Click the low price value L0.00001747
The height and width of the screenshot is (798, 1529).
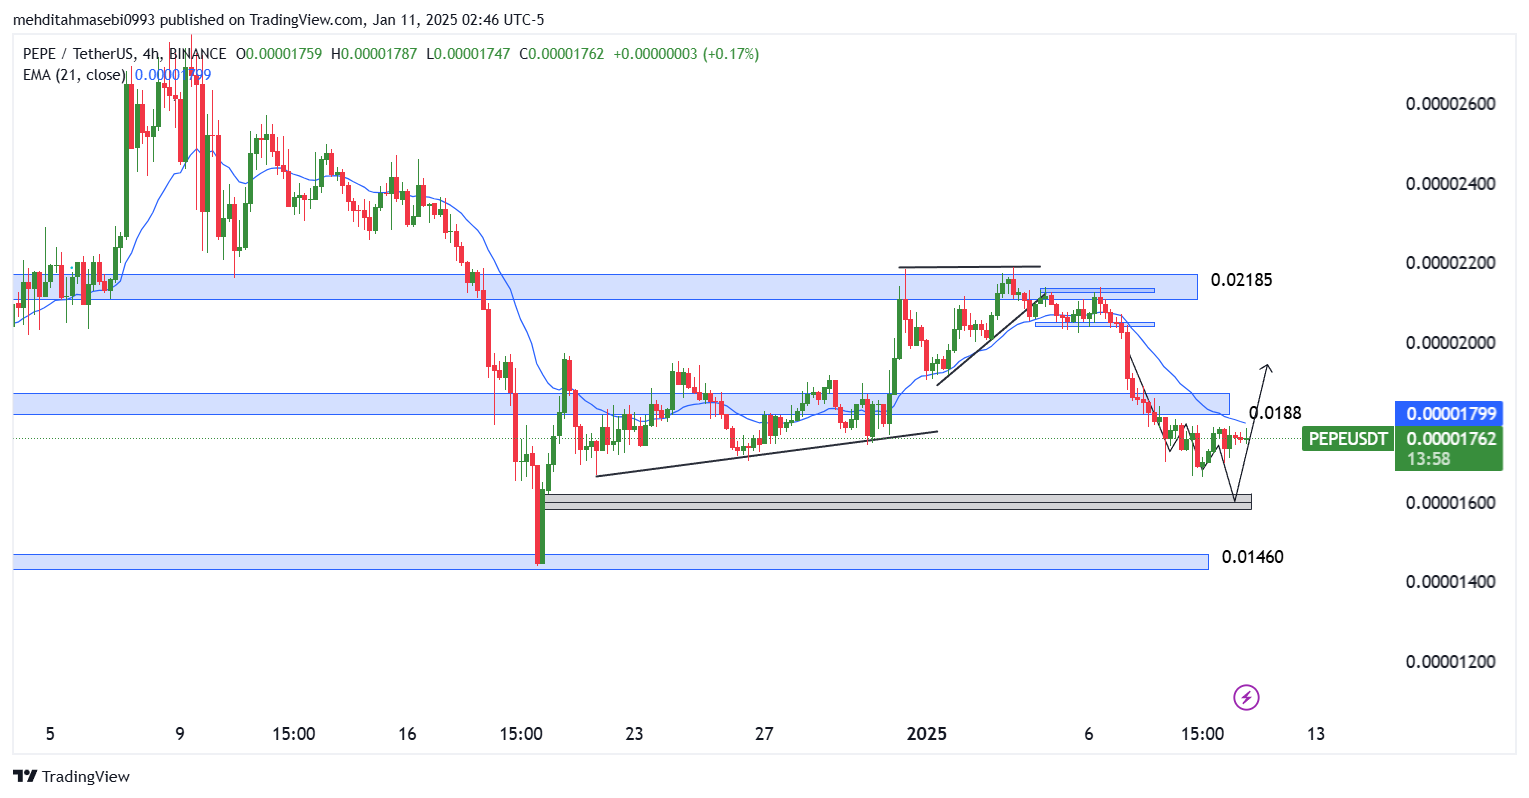pyautogui.click(x=467, y=54)
